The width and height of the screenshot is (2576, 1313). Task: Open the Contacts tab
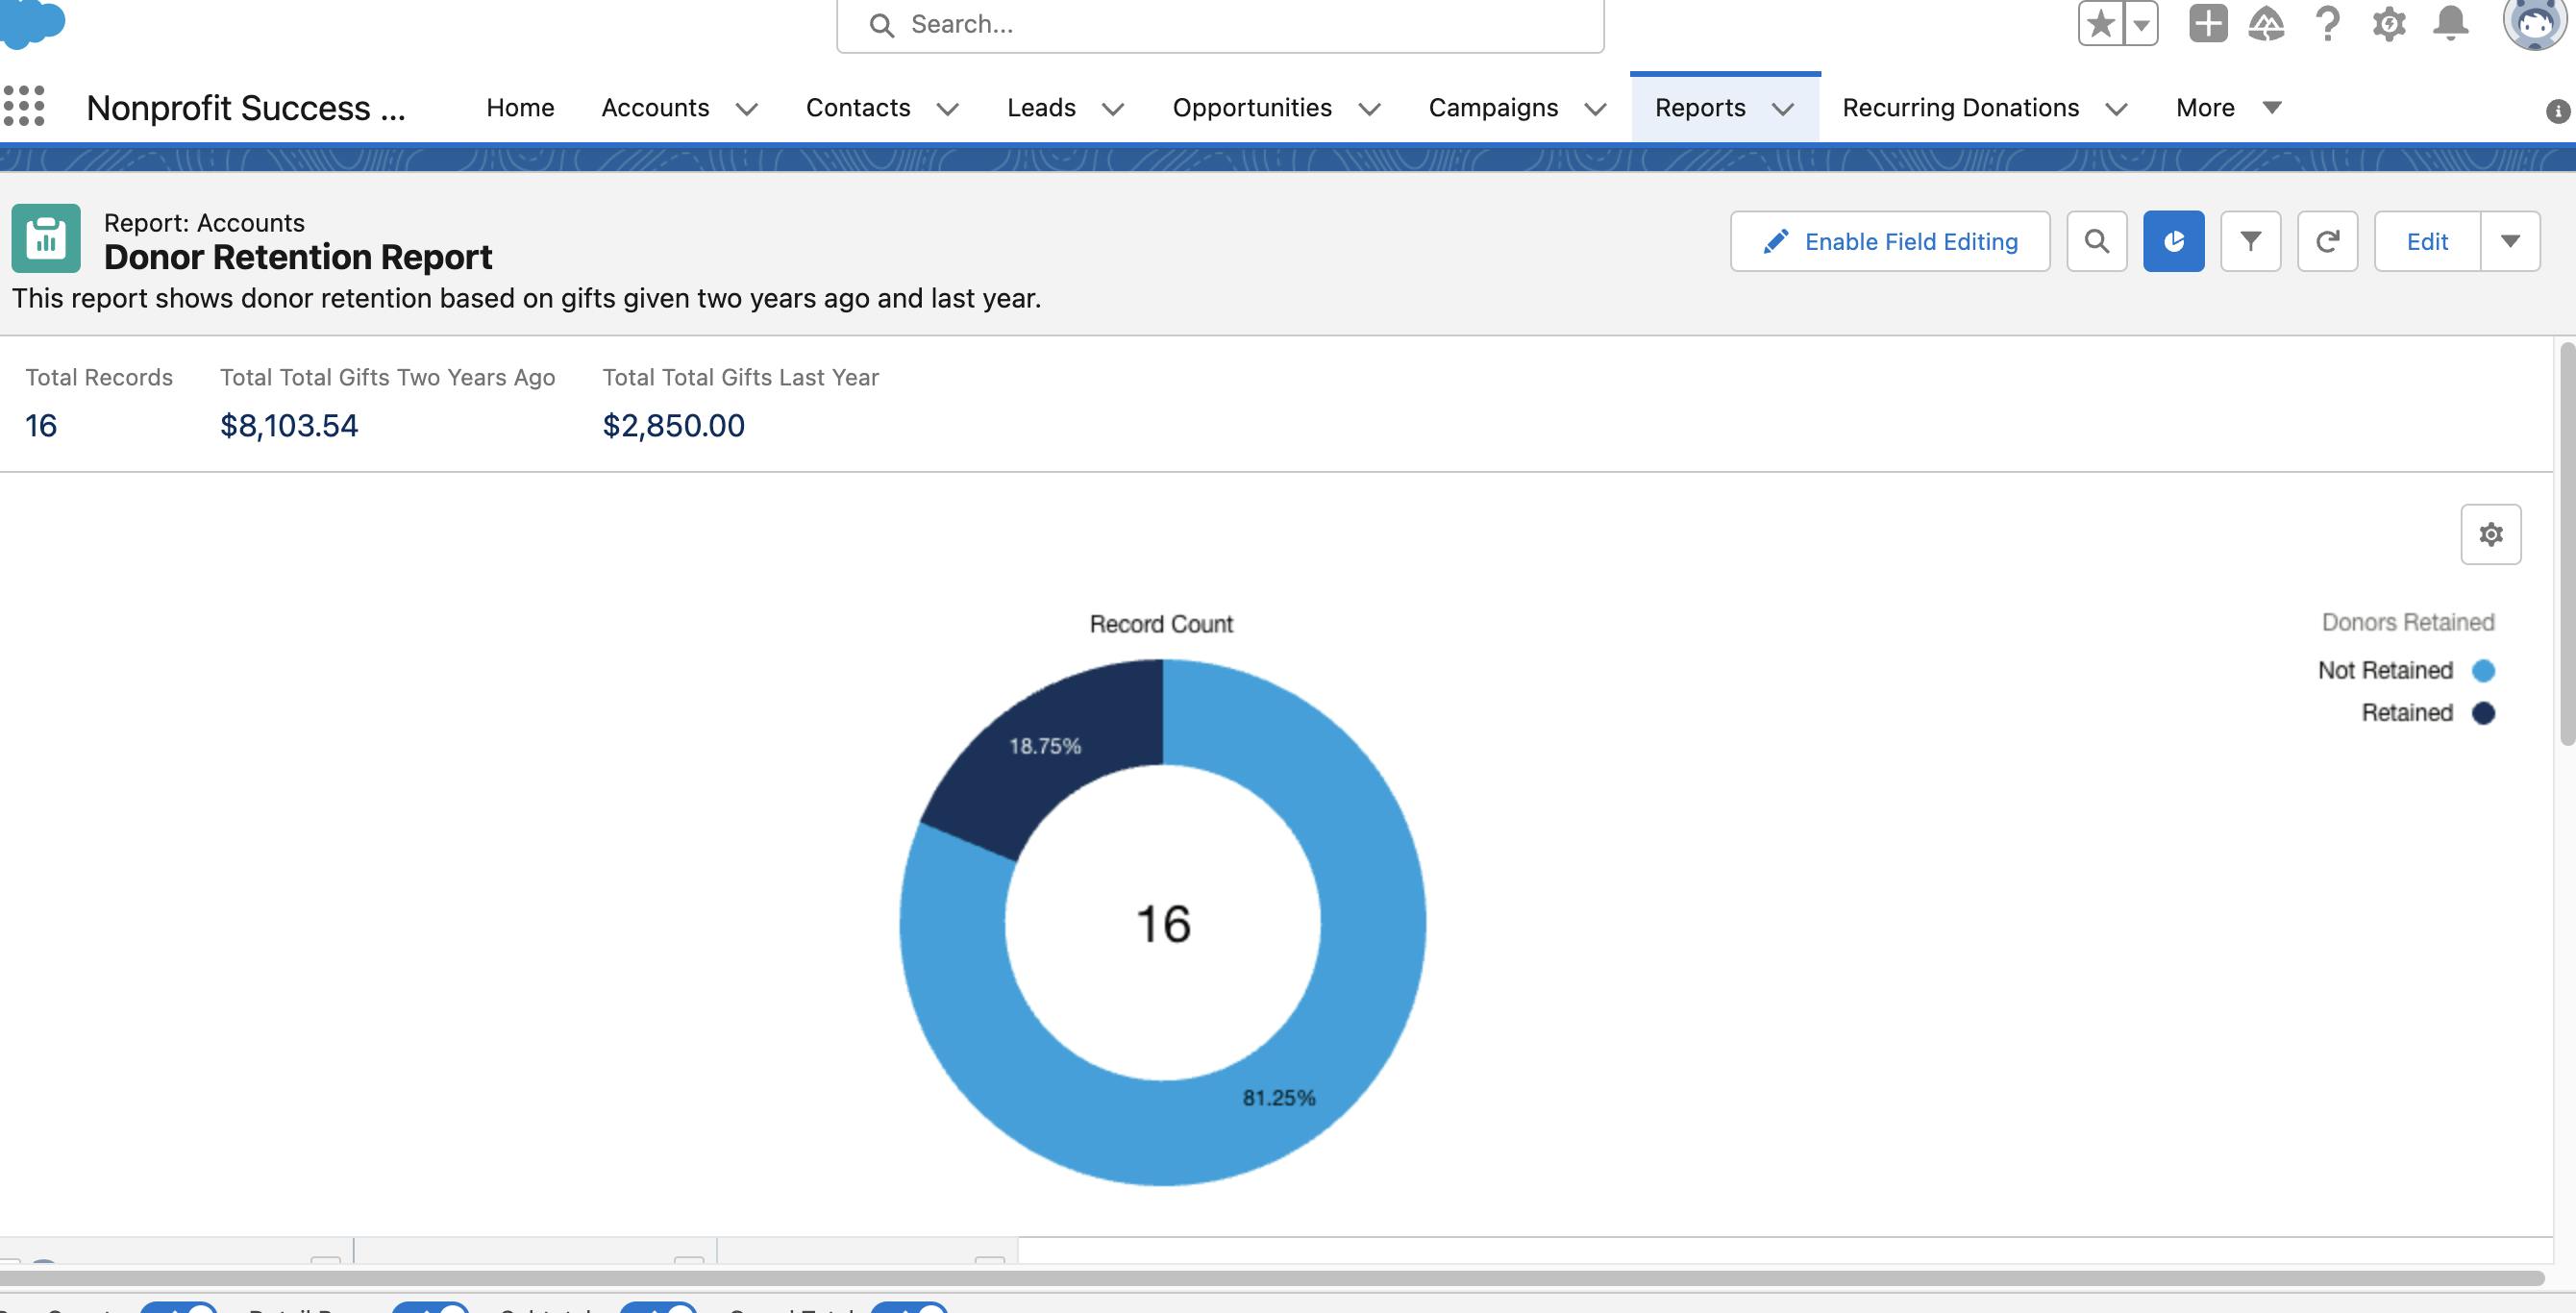click(858, 107)
